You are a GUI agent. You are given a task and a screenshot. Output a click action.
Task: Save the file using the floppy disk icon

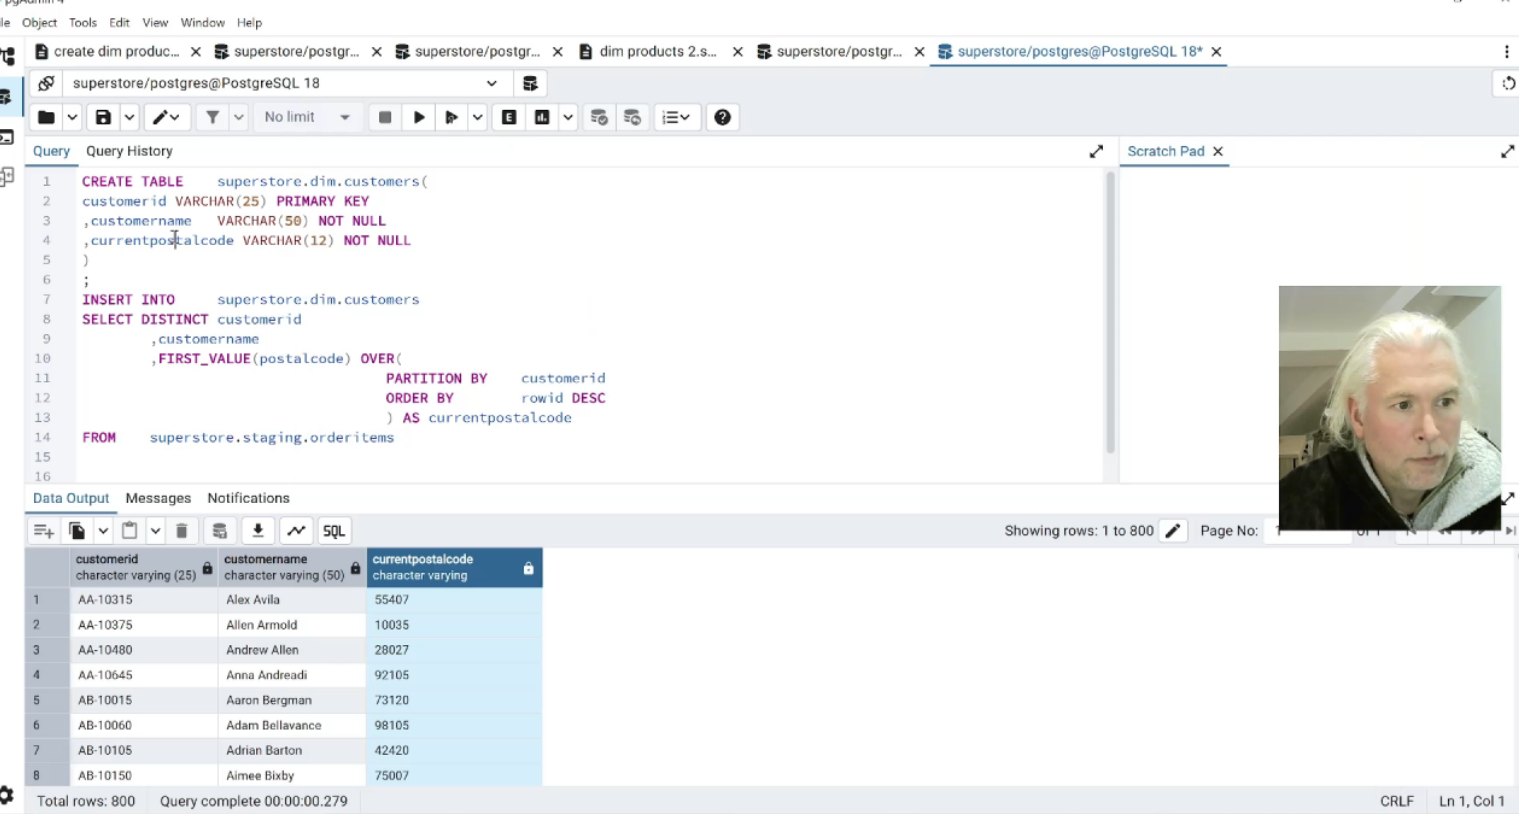pyautogui.click(x=103, y=117)
